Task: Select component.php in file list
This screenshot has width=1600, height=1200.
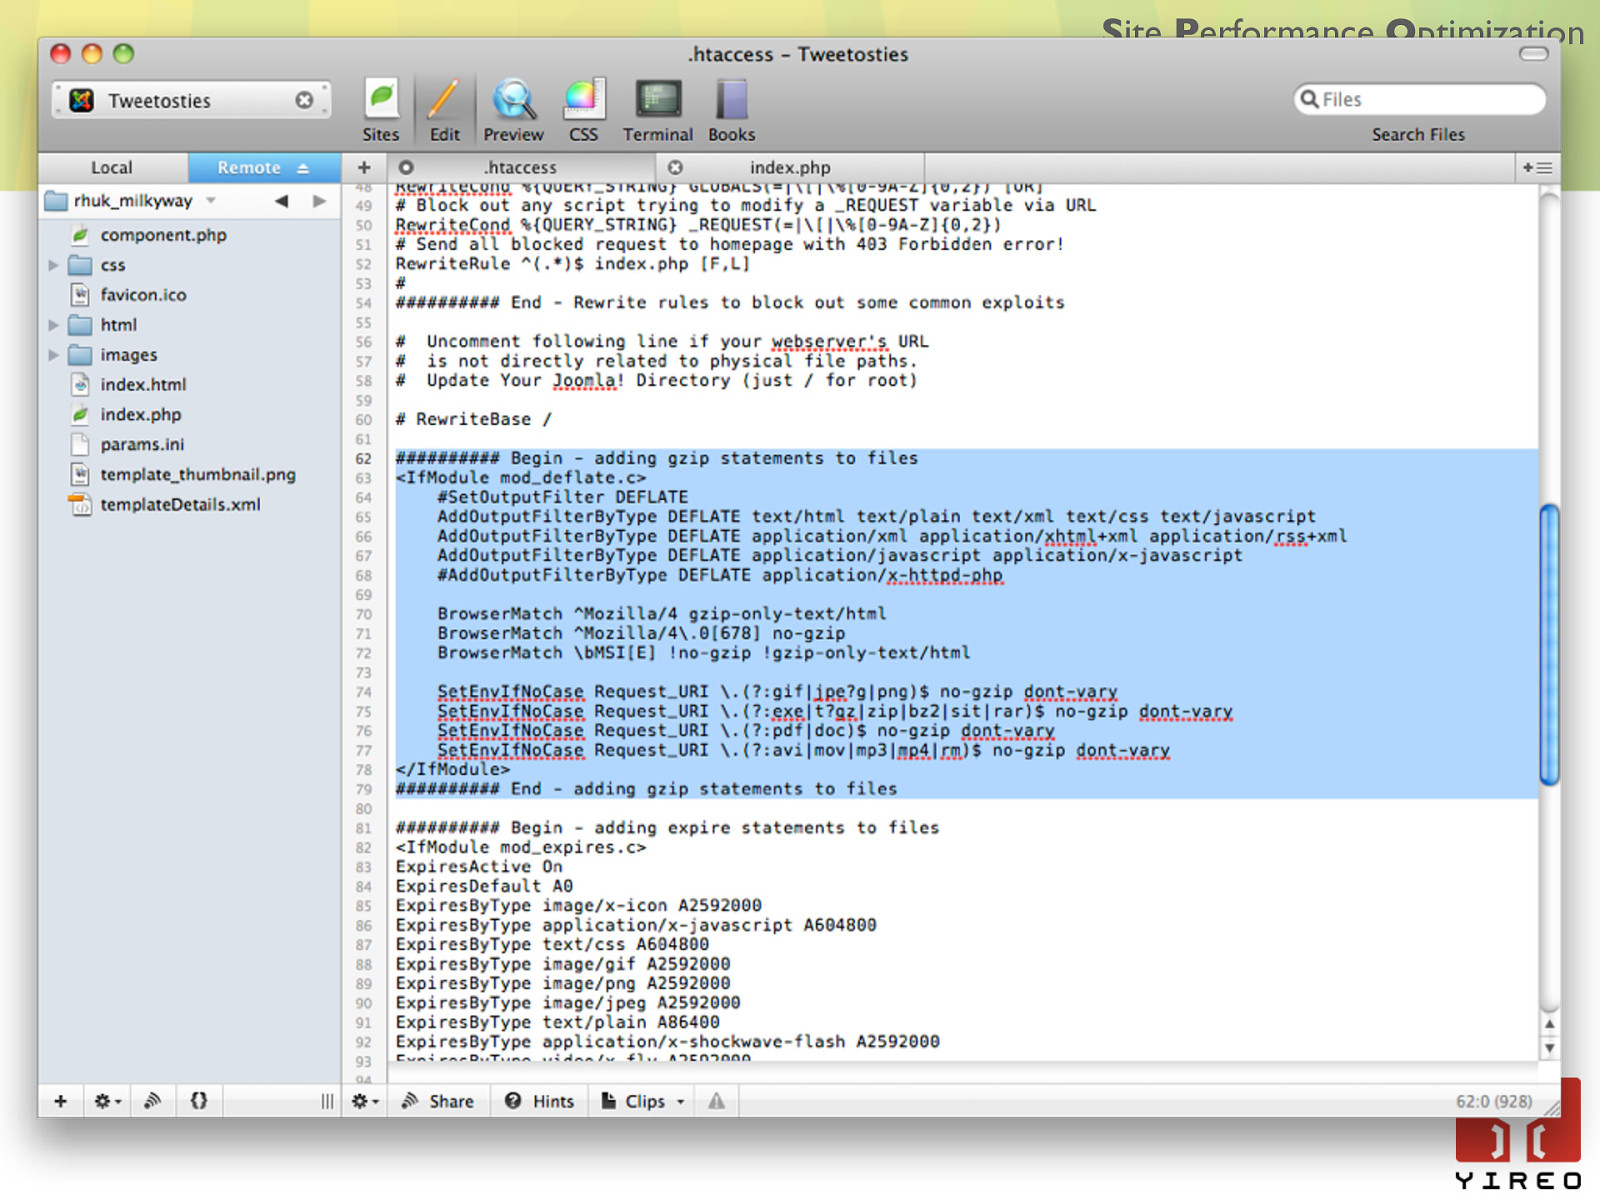Action: 163,235
